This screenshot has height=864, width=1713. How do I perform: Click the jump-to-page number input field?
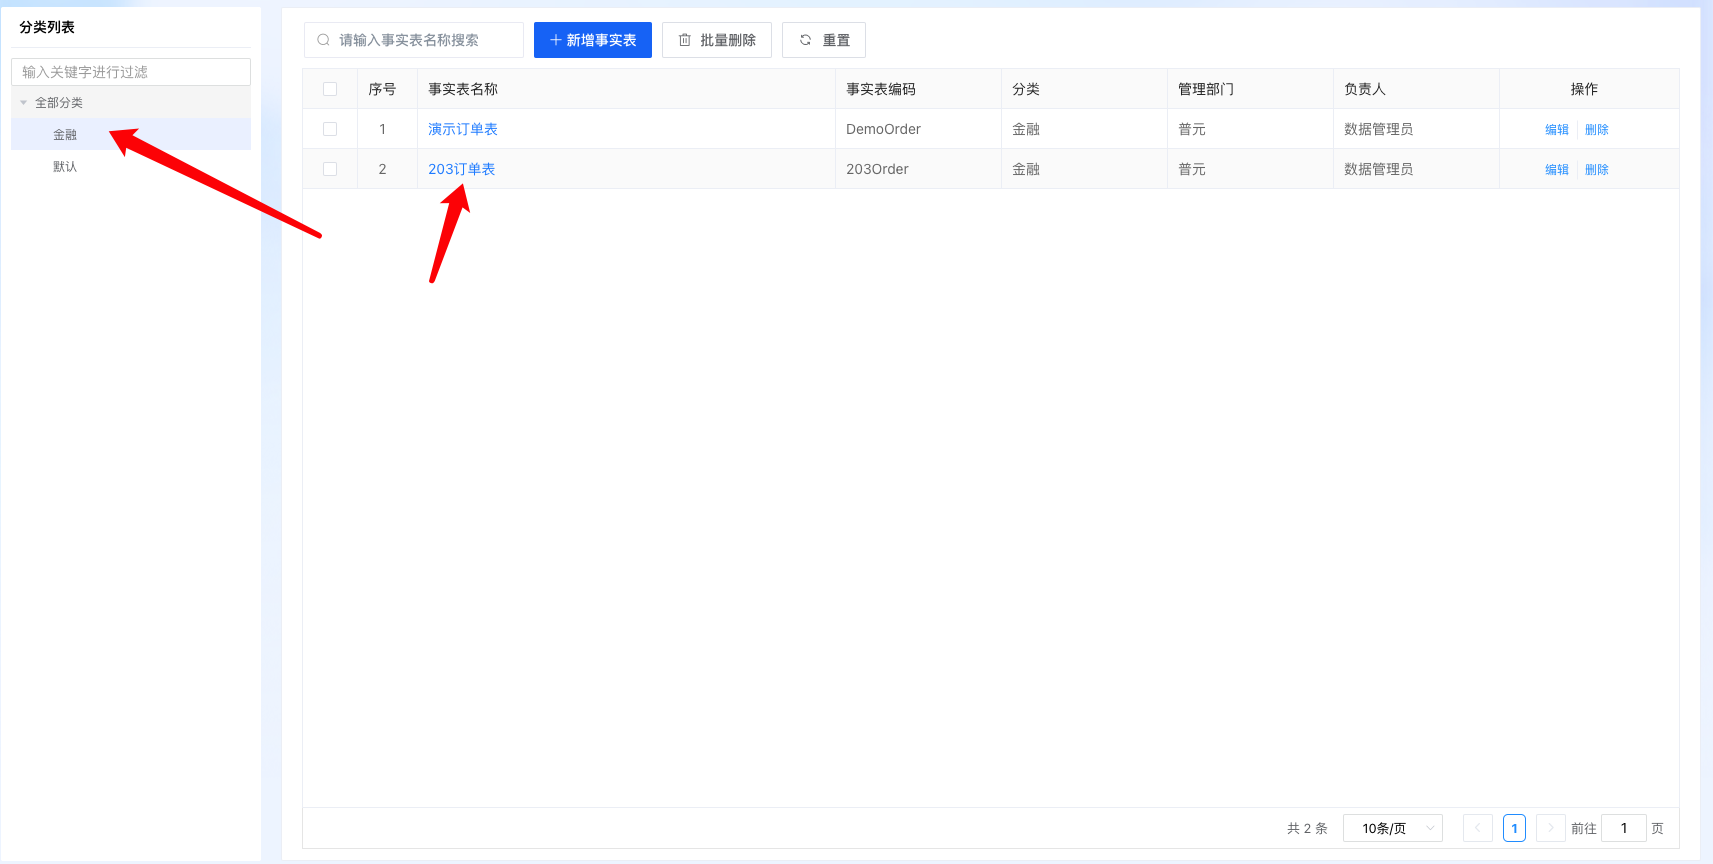(x=1623, y=828)
